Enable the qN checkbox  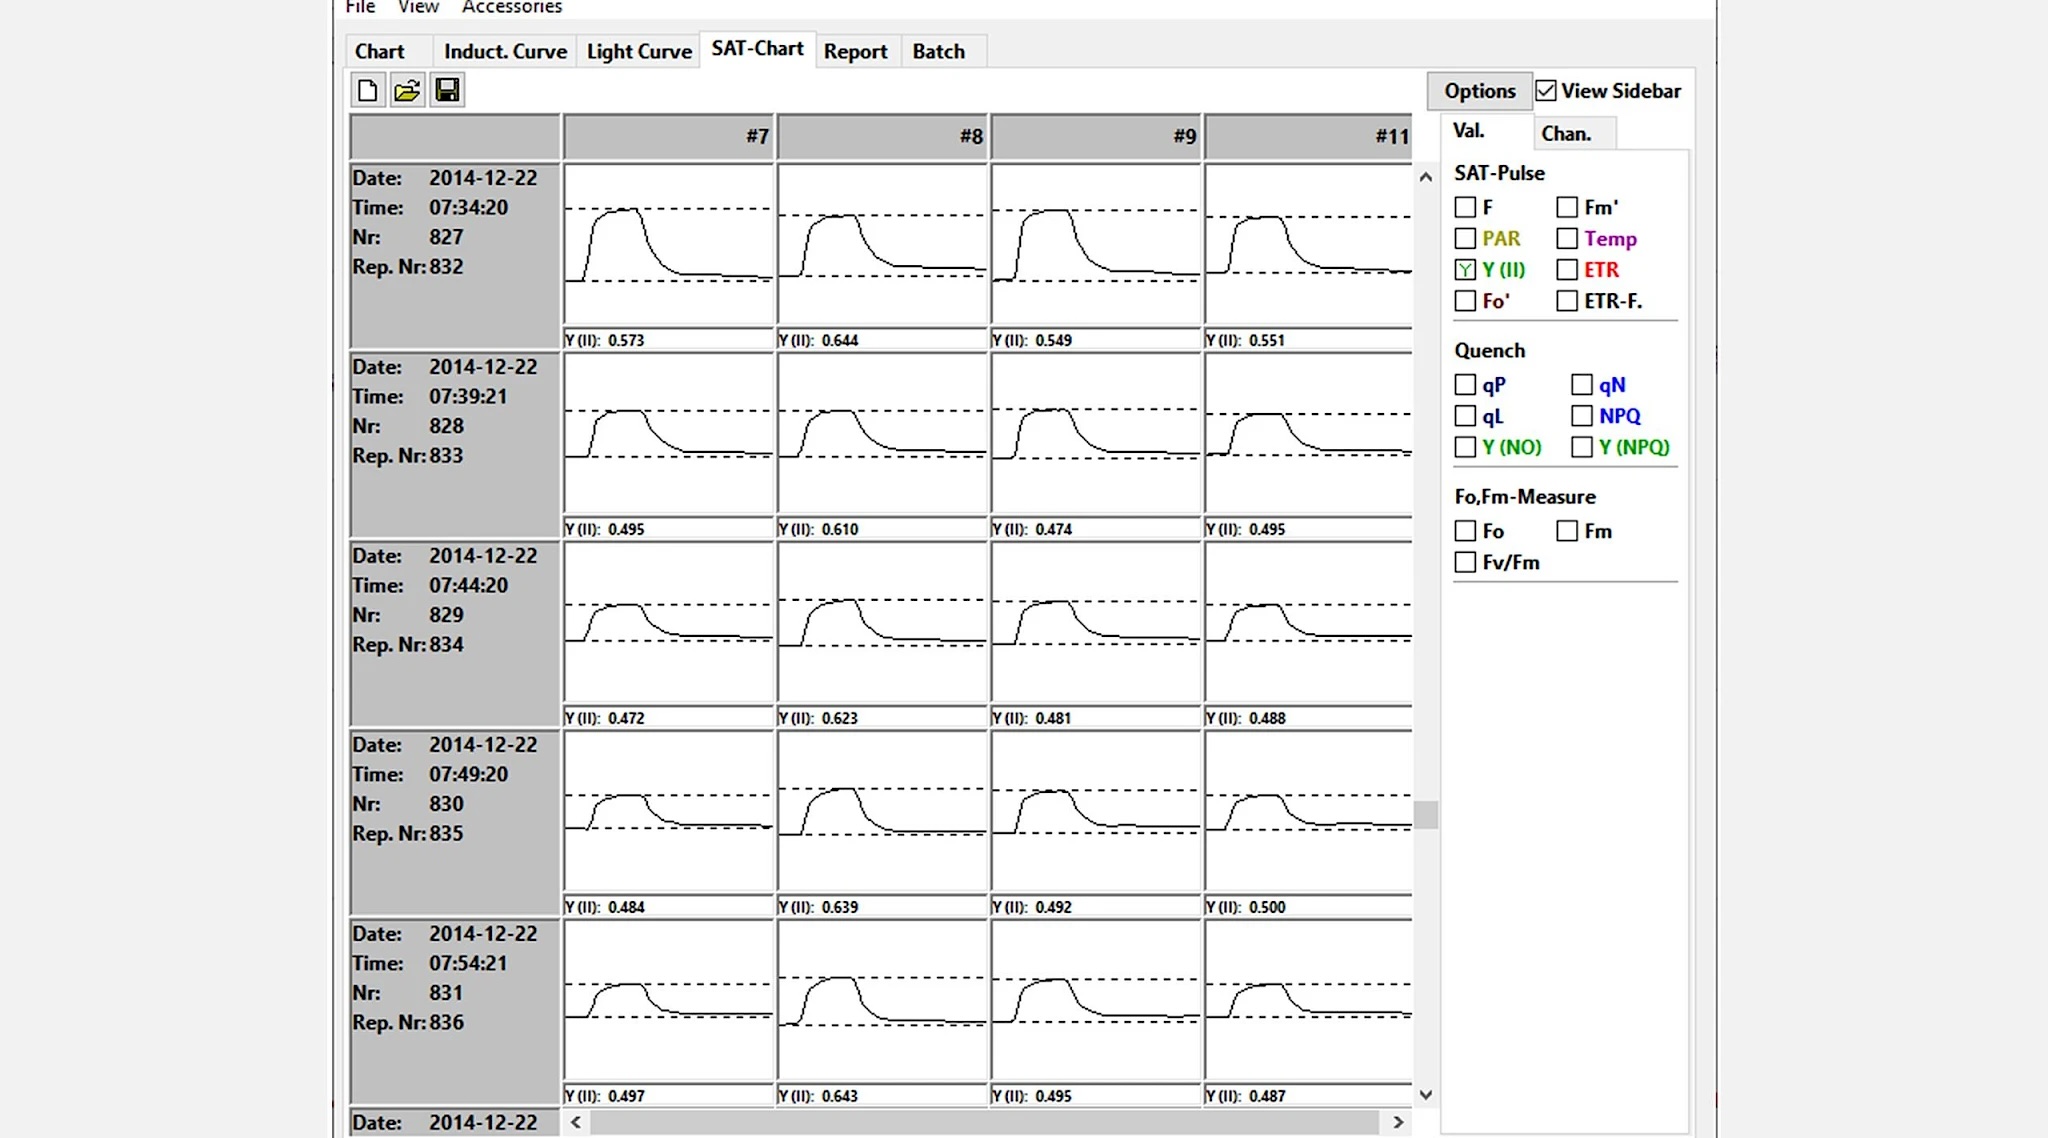pos(1581,384)
